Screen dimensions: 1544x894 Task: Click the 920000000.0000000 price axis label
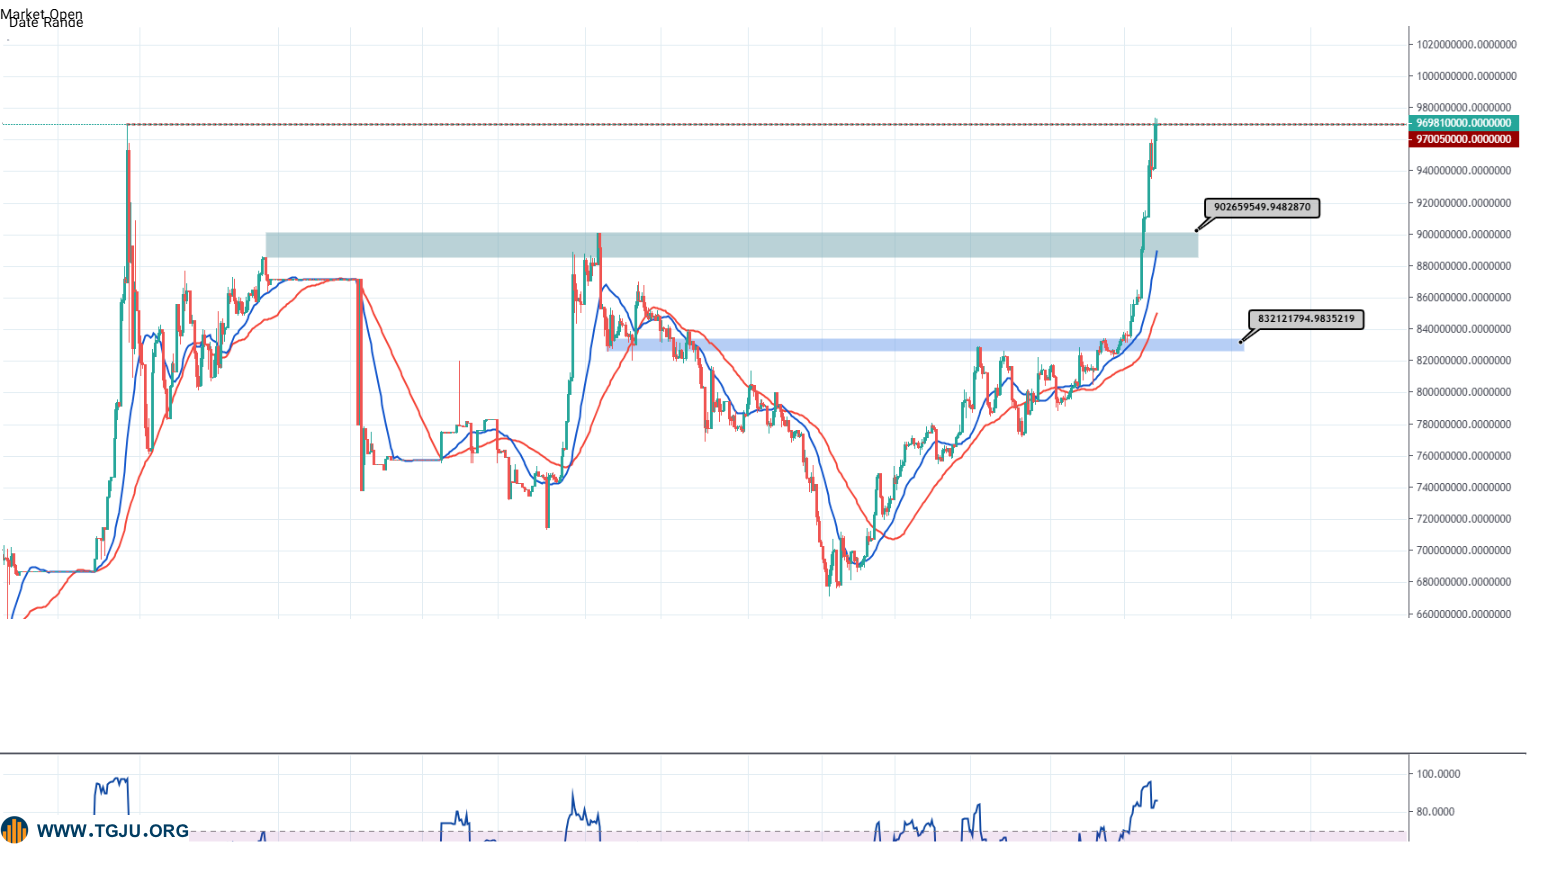click(x=1463, y=203)
